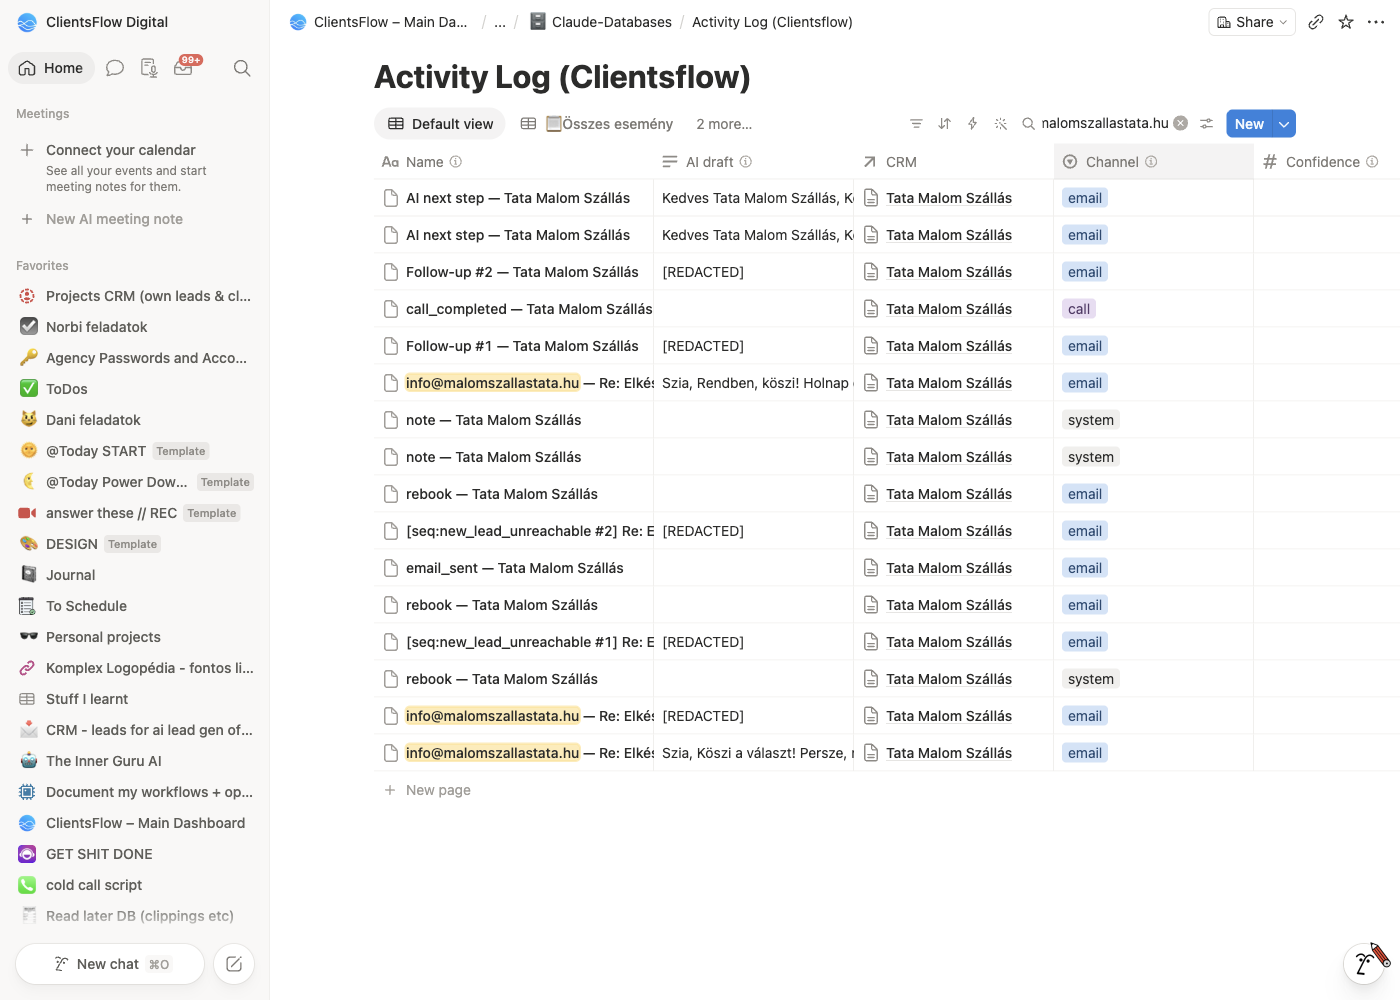
Task: Open the call_completed — Tata Malom Szállás row
Action: pos(528,309)
